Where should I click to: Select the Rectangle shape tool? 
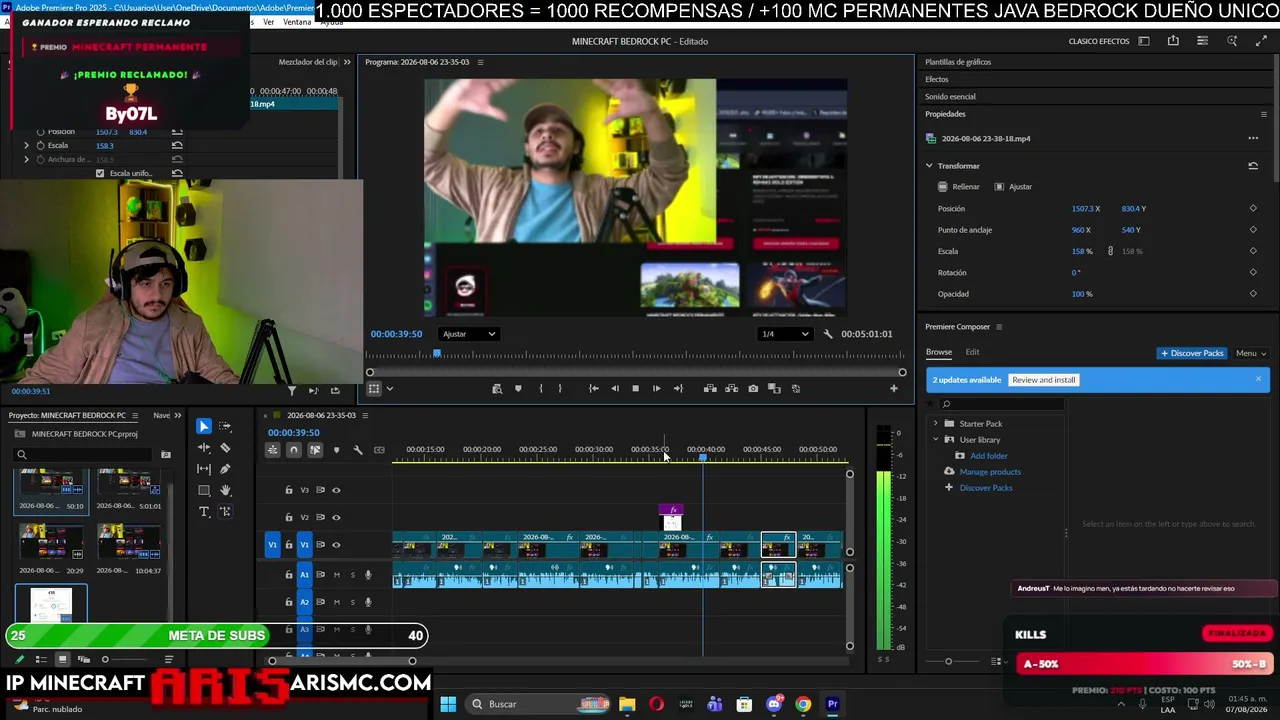click(204, 490)
